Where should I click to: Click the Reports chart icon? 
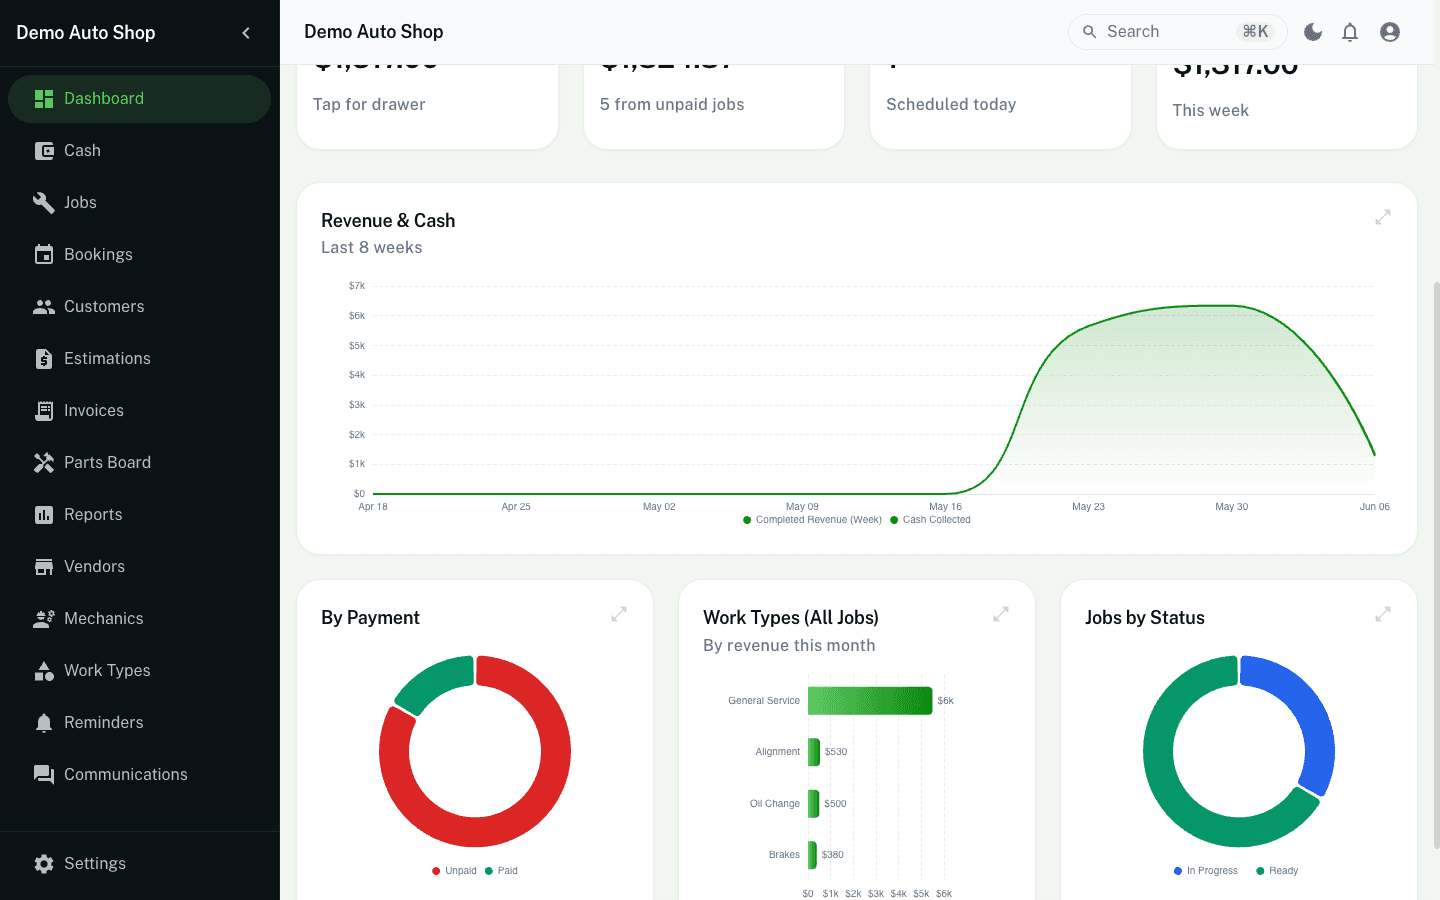(x=44, y=514)
